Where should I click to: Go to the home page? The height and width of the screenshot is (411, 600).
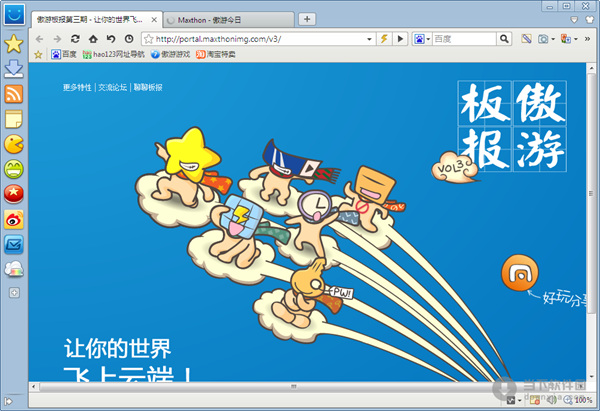pyautogui.click(x=93, y=39)
